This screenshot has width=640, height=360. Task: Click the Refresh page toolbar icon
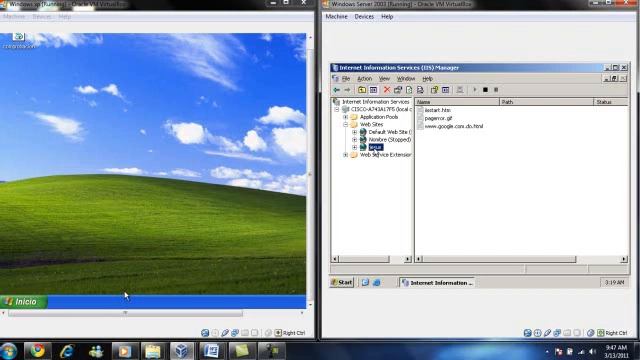click(x=409, y=90)
